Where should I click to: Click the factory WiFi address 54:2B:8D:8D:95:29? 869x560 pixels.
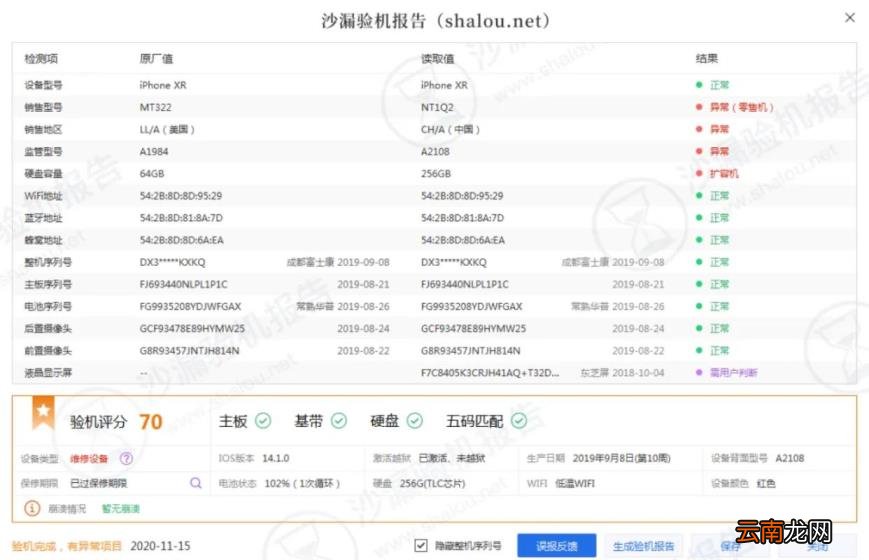tap(181, 196)
